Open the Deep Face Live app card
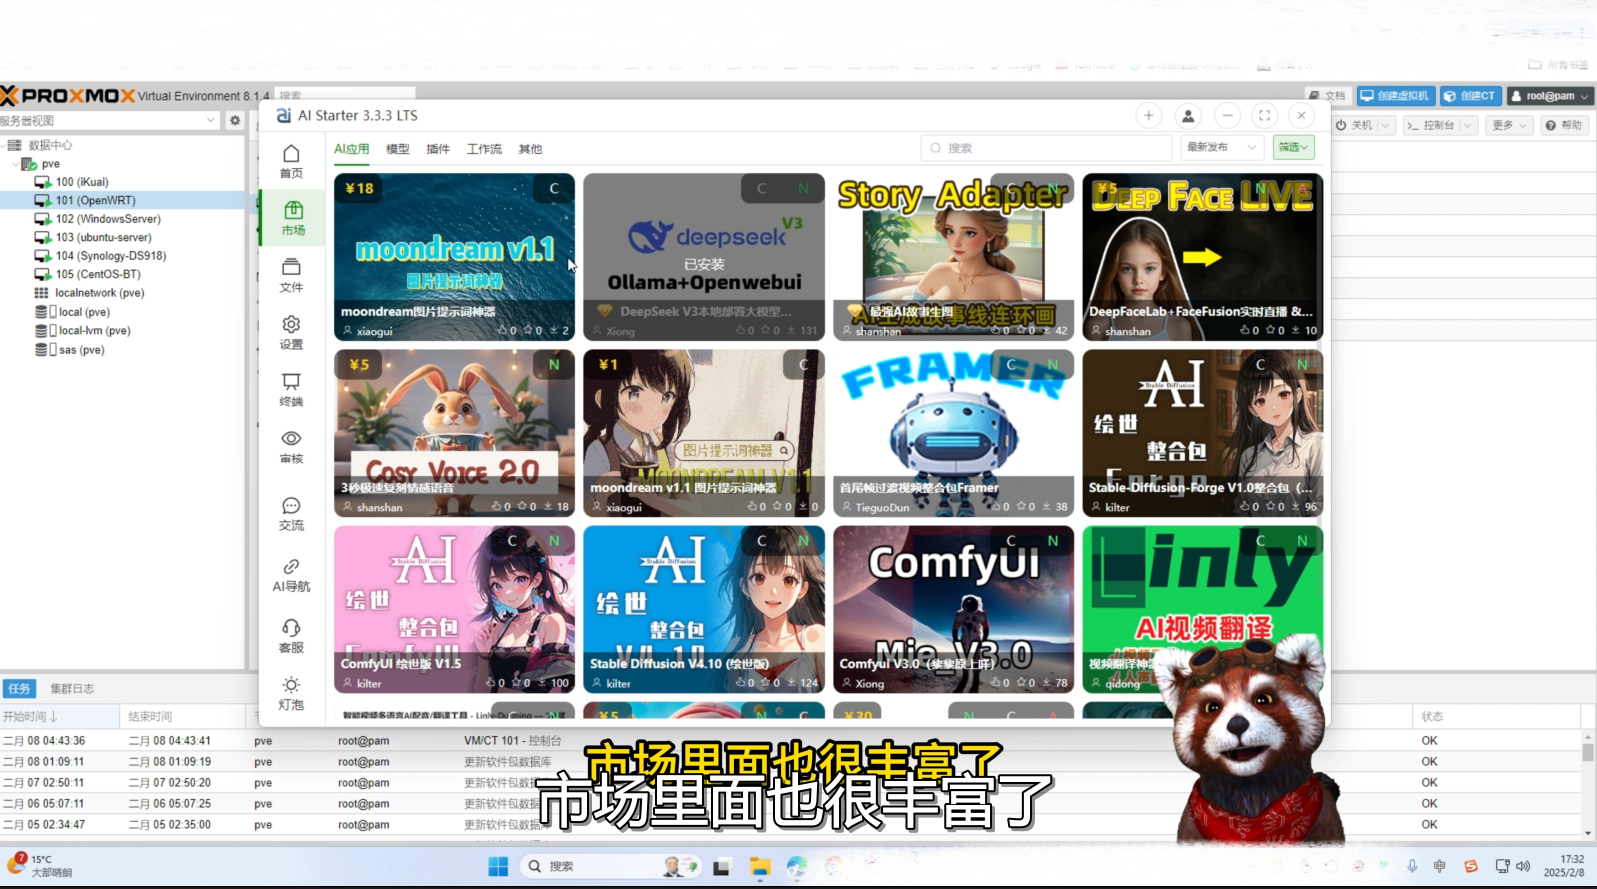Screen dimensions: 1597x889 coord(1202,257)
